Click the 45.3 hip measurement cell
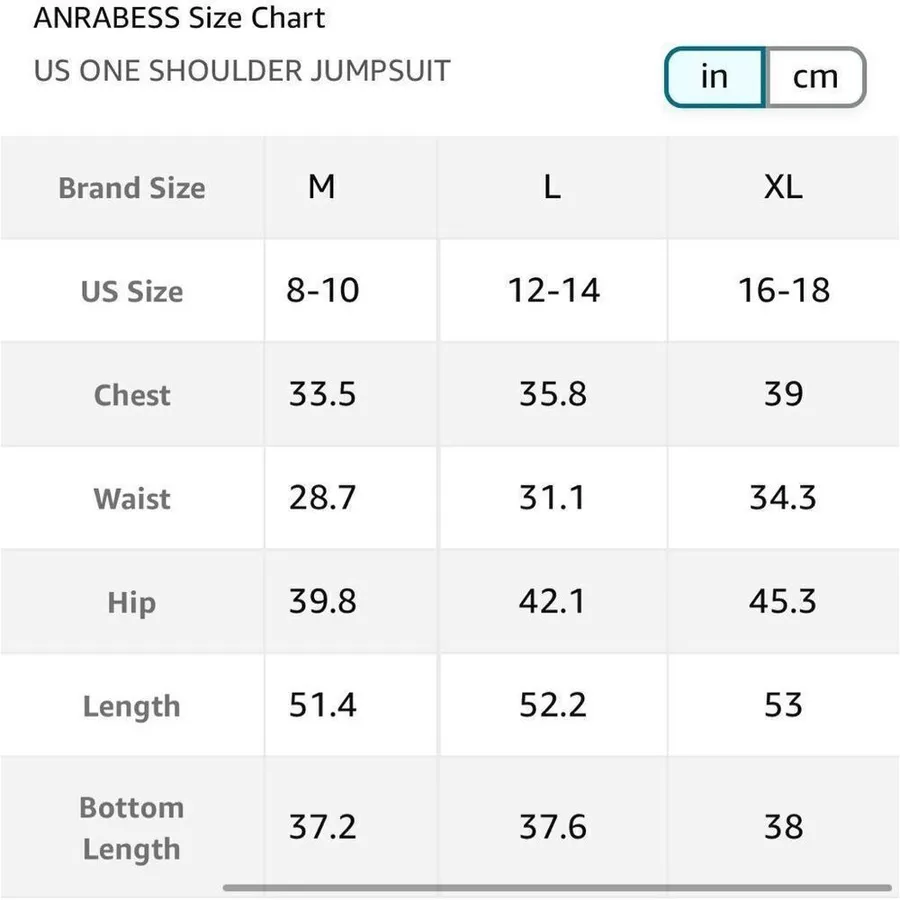The image size is (900, 900). coord(783,602)
